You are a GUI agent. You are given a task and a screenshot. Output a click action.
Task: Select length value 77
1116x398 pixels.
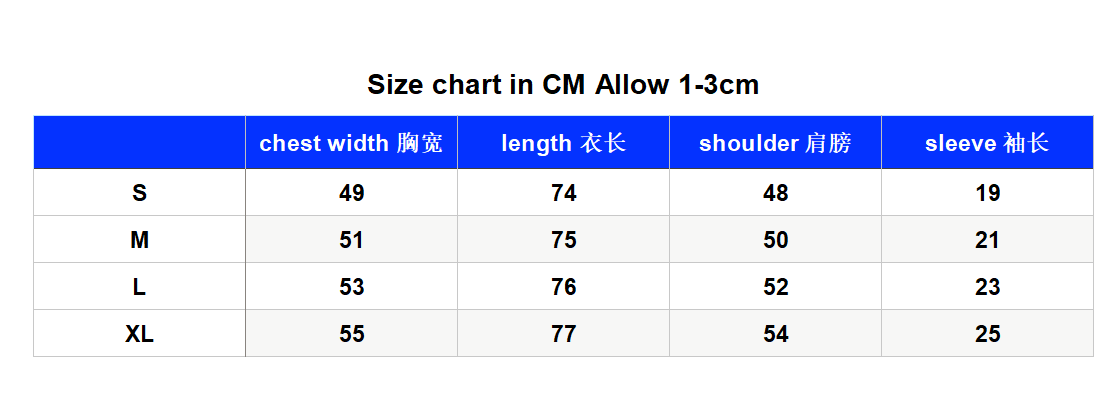(x=564, y=334)
